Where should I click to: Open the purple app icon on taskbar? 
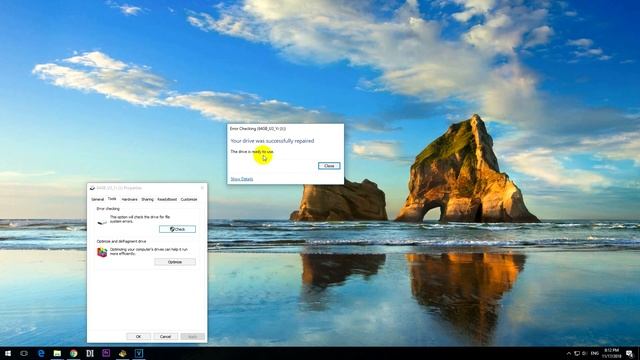(106, 353)
